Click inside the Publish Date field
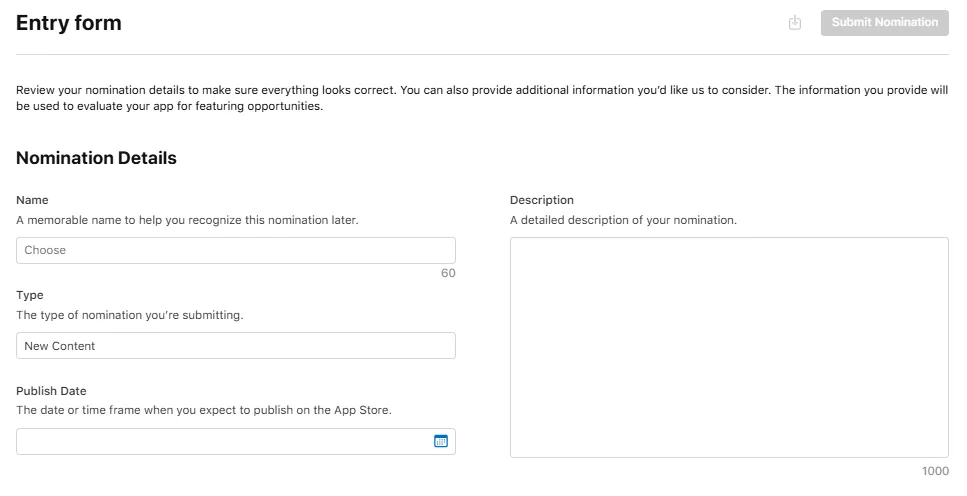The width and height of the screenshot is (967, 496). pyautogui.click(x=236, y=442)
